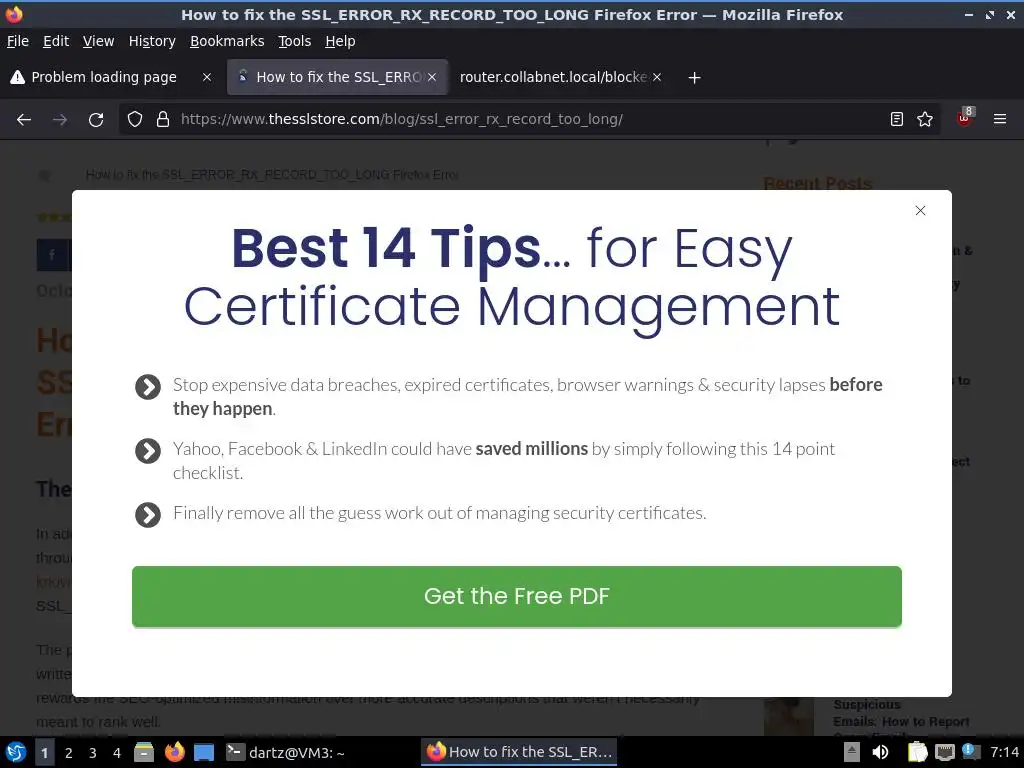Click the Firefox logo in the title bar
The image size is (1024, 768).
pyautogui.click(x=14, y=14)
